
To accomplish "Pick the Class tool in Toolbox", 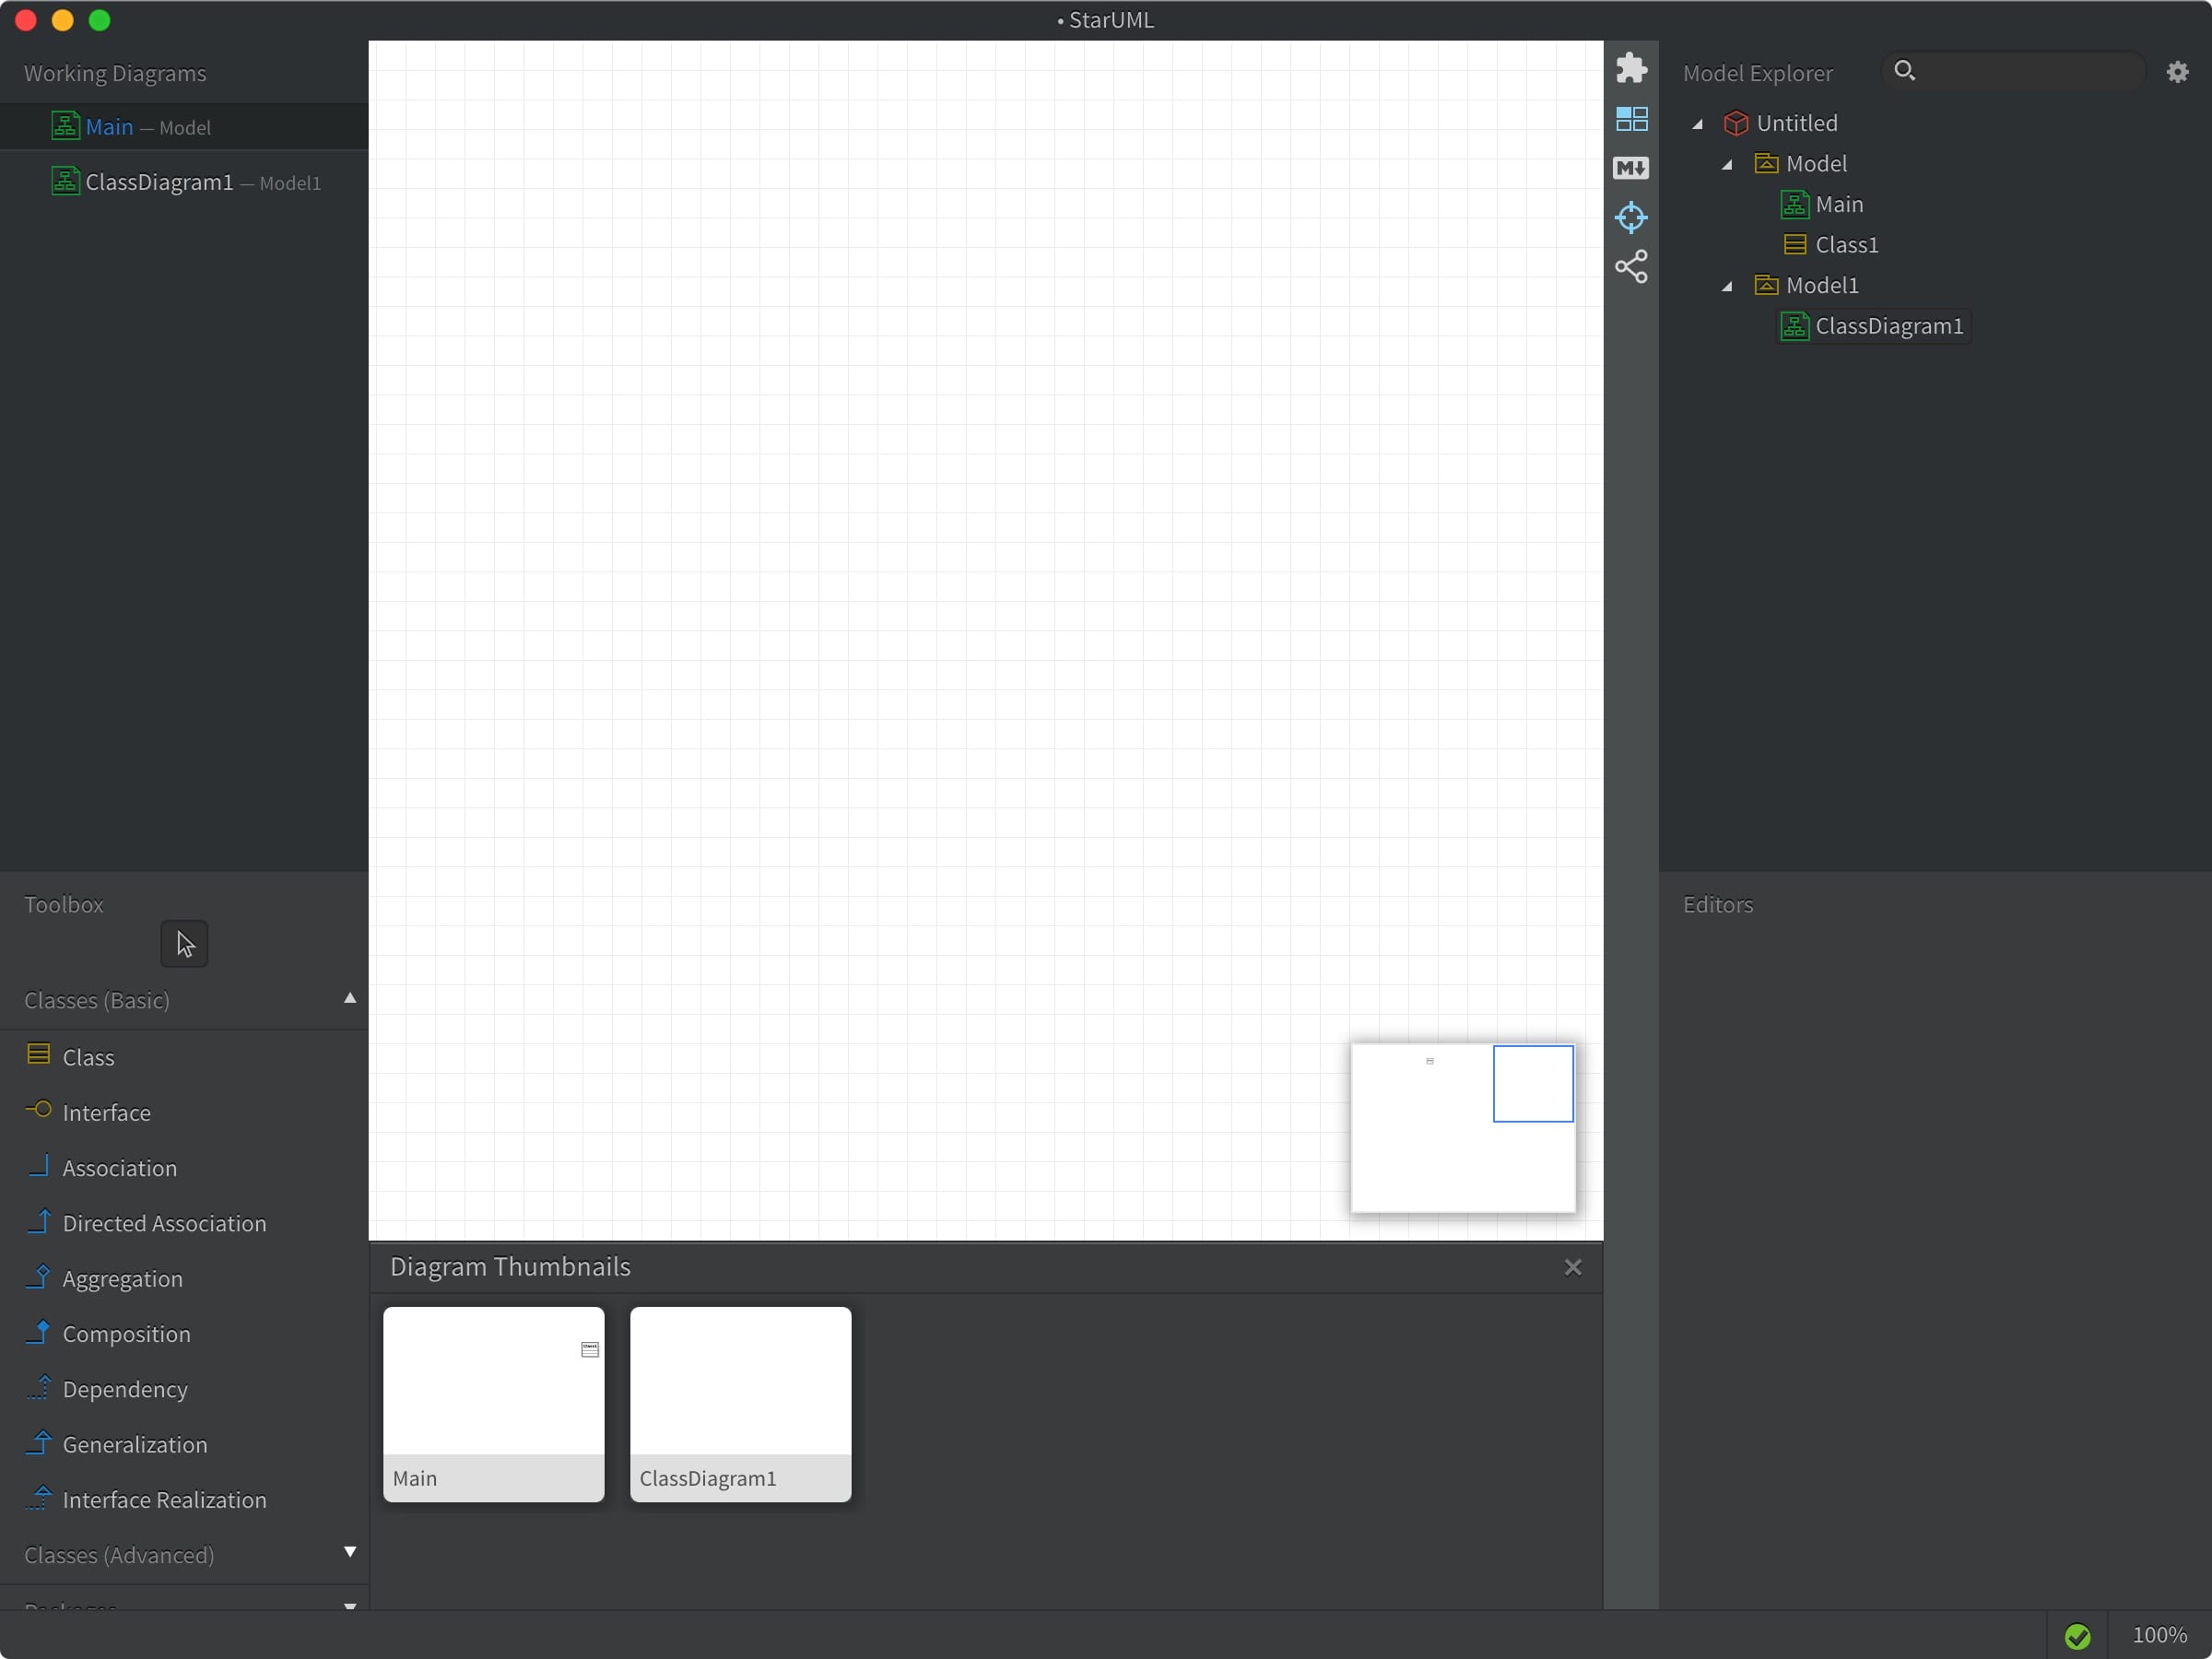I will pos(88,1057).
